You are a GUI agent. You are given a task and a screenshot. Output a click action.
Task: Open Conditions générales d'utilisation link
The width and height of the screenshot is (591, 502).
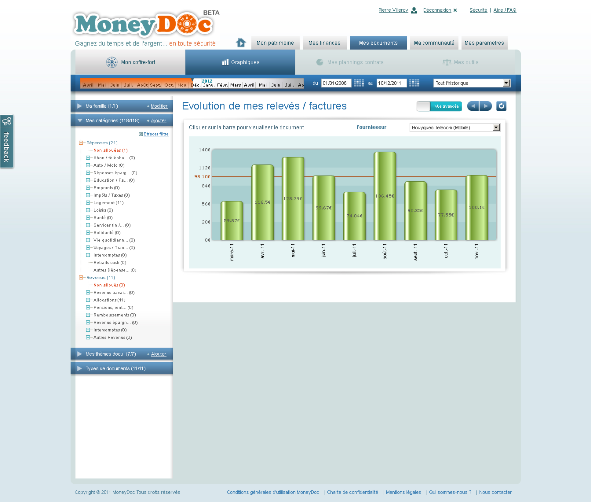point(273,492)
